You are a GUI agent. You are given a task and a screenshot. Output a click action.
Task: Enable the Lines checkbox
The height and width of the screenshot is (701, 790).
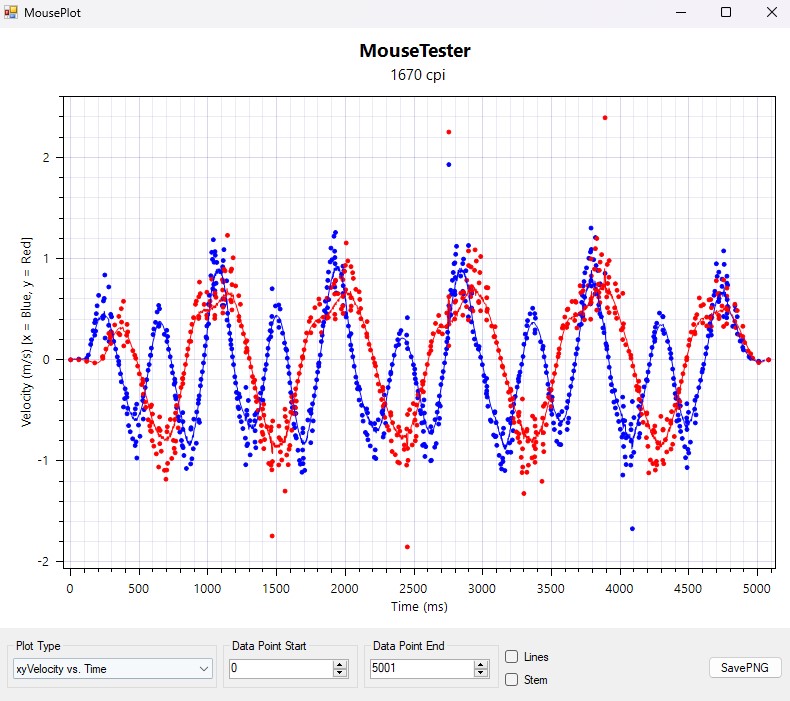click(512, 657)
